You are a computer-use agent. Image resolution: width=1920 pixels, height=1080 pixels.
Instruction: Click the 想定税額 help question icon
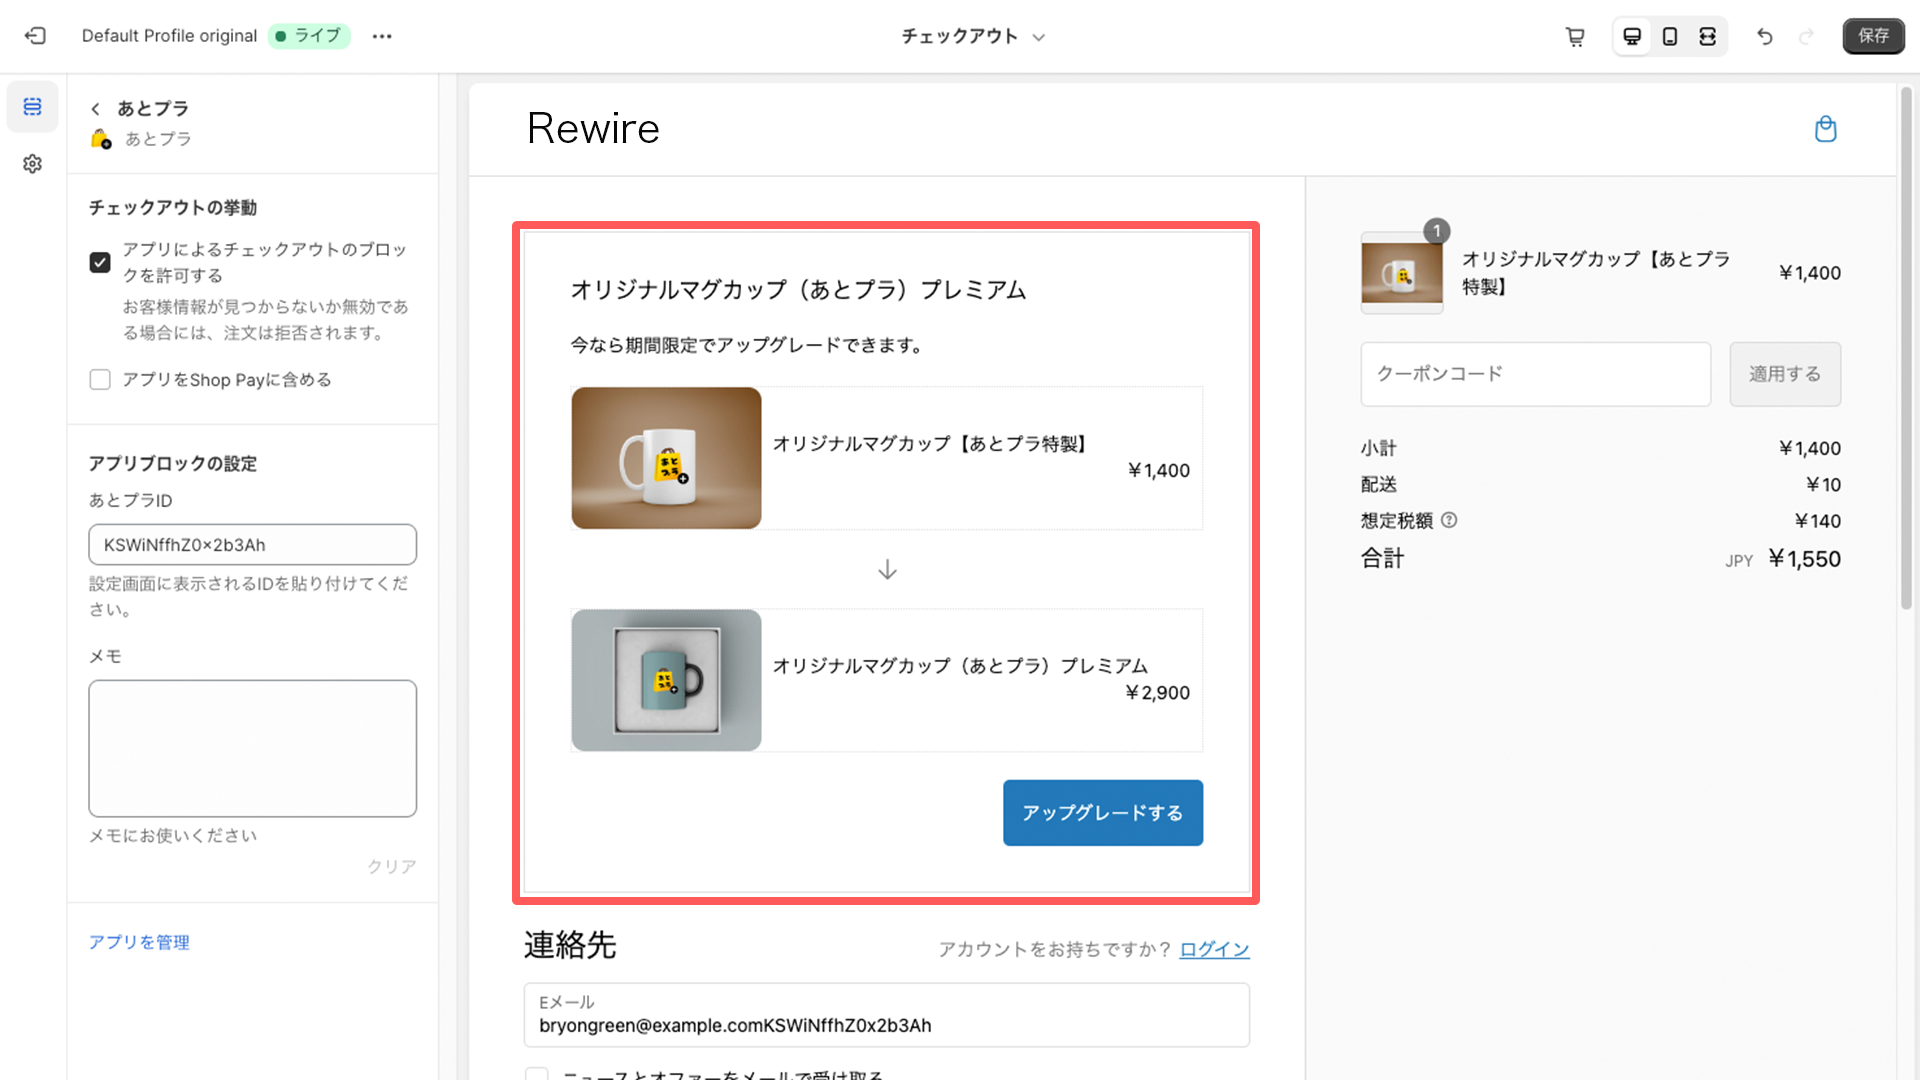coord(1449,520)
